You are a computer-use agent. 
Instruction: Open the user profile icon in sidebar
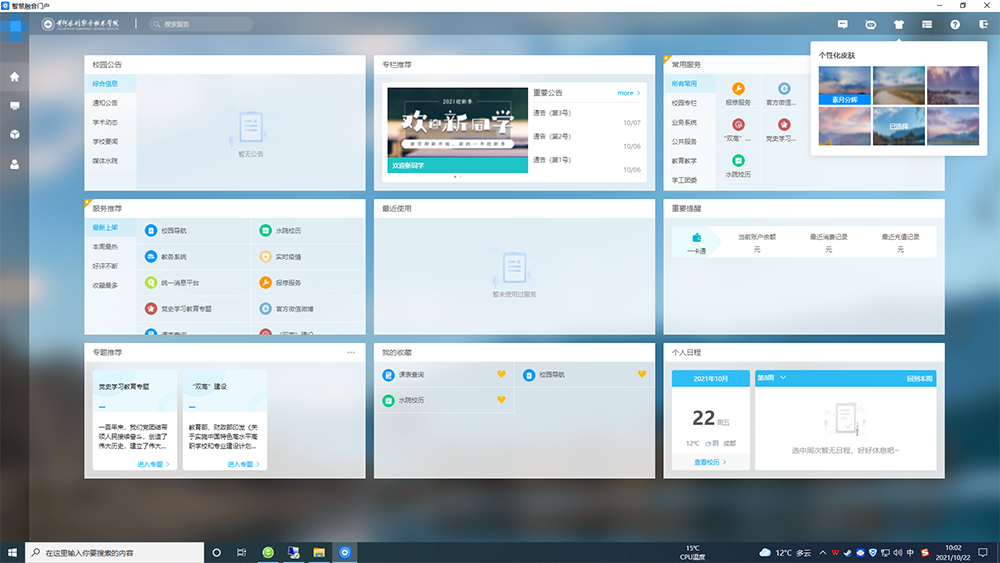(14, 164)
